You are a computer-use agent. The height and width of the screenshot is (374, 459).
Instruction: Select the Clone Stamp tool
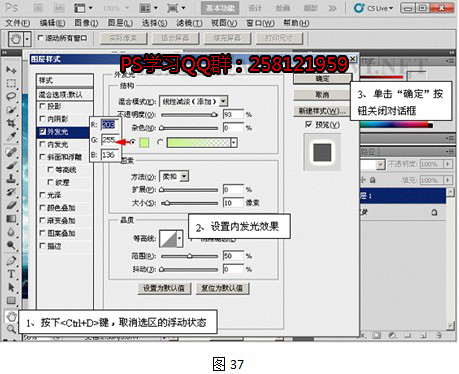(11, 179)
